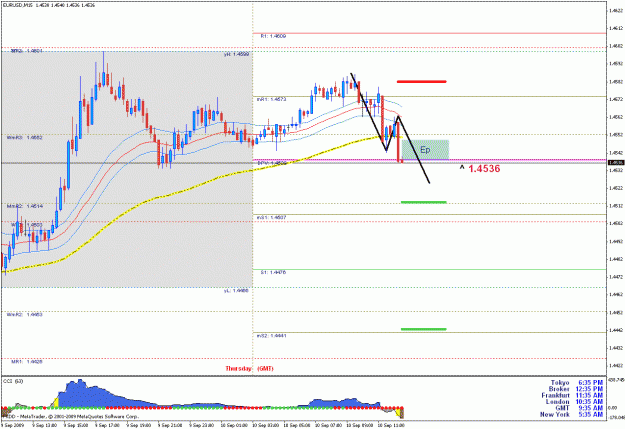Click the New York 5:35 AM clock row
The image size is (625, 429).
point(571,414)
